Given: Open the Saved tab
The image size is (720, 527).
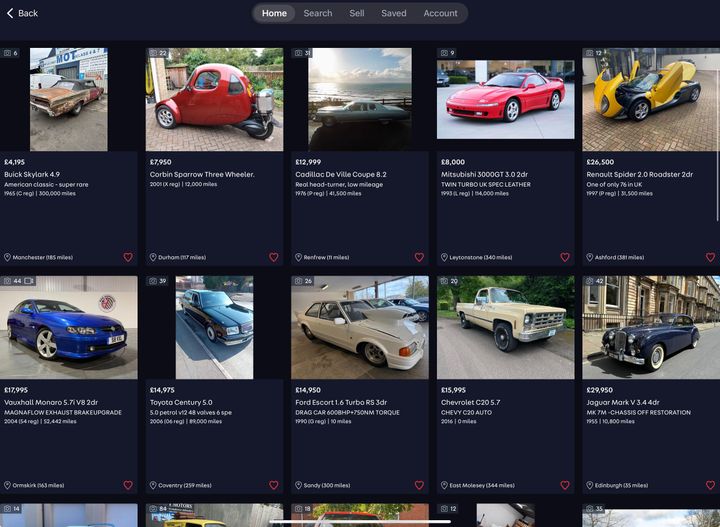Looking at the screenshot, I should click(x=393, y=13).
